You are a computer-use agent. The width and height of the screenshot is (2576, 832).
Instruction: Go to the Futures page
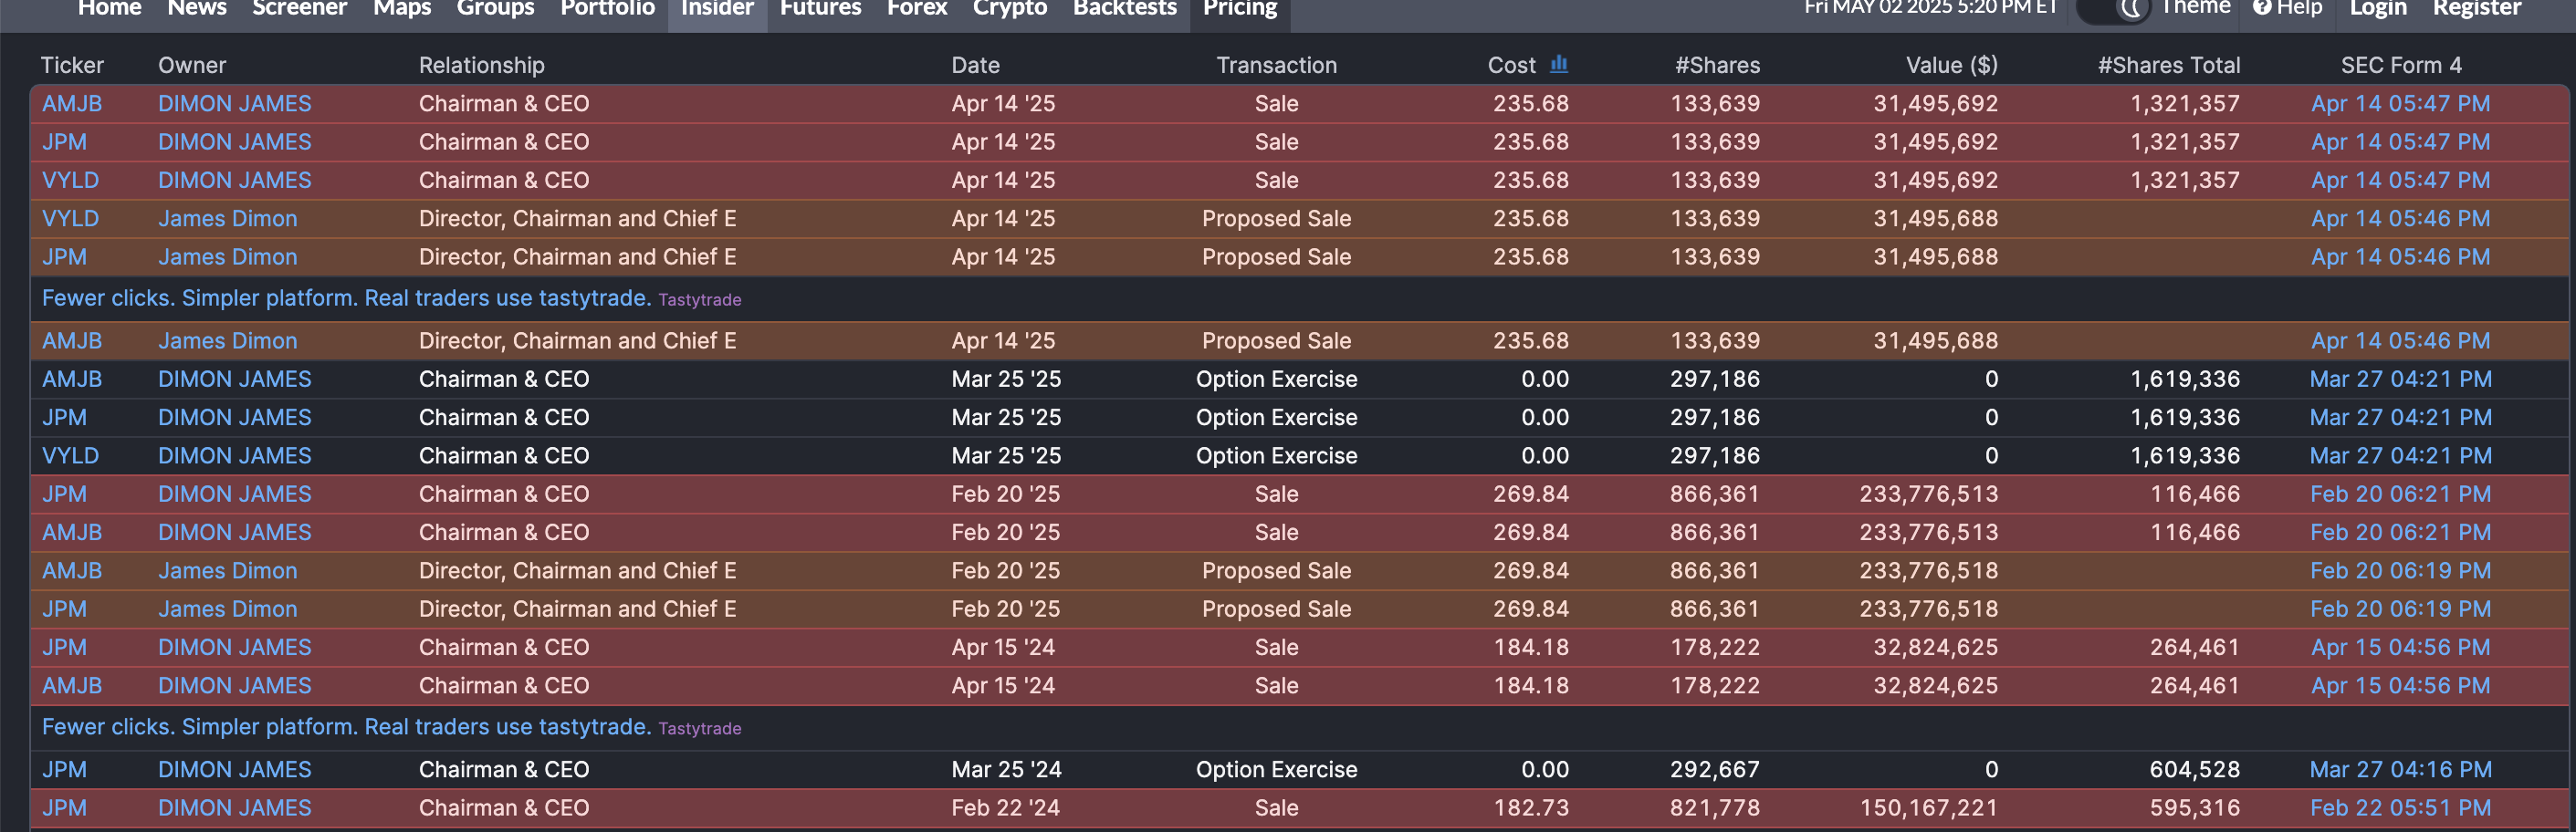tap(820, 9)
